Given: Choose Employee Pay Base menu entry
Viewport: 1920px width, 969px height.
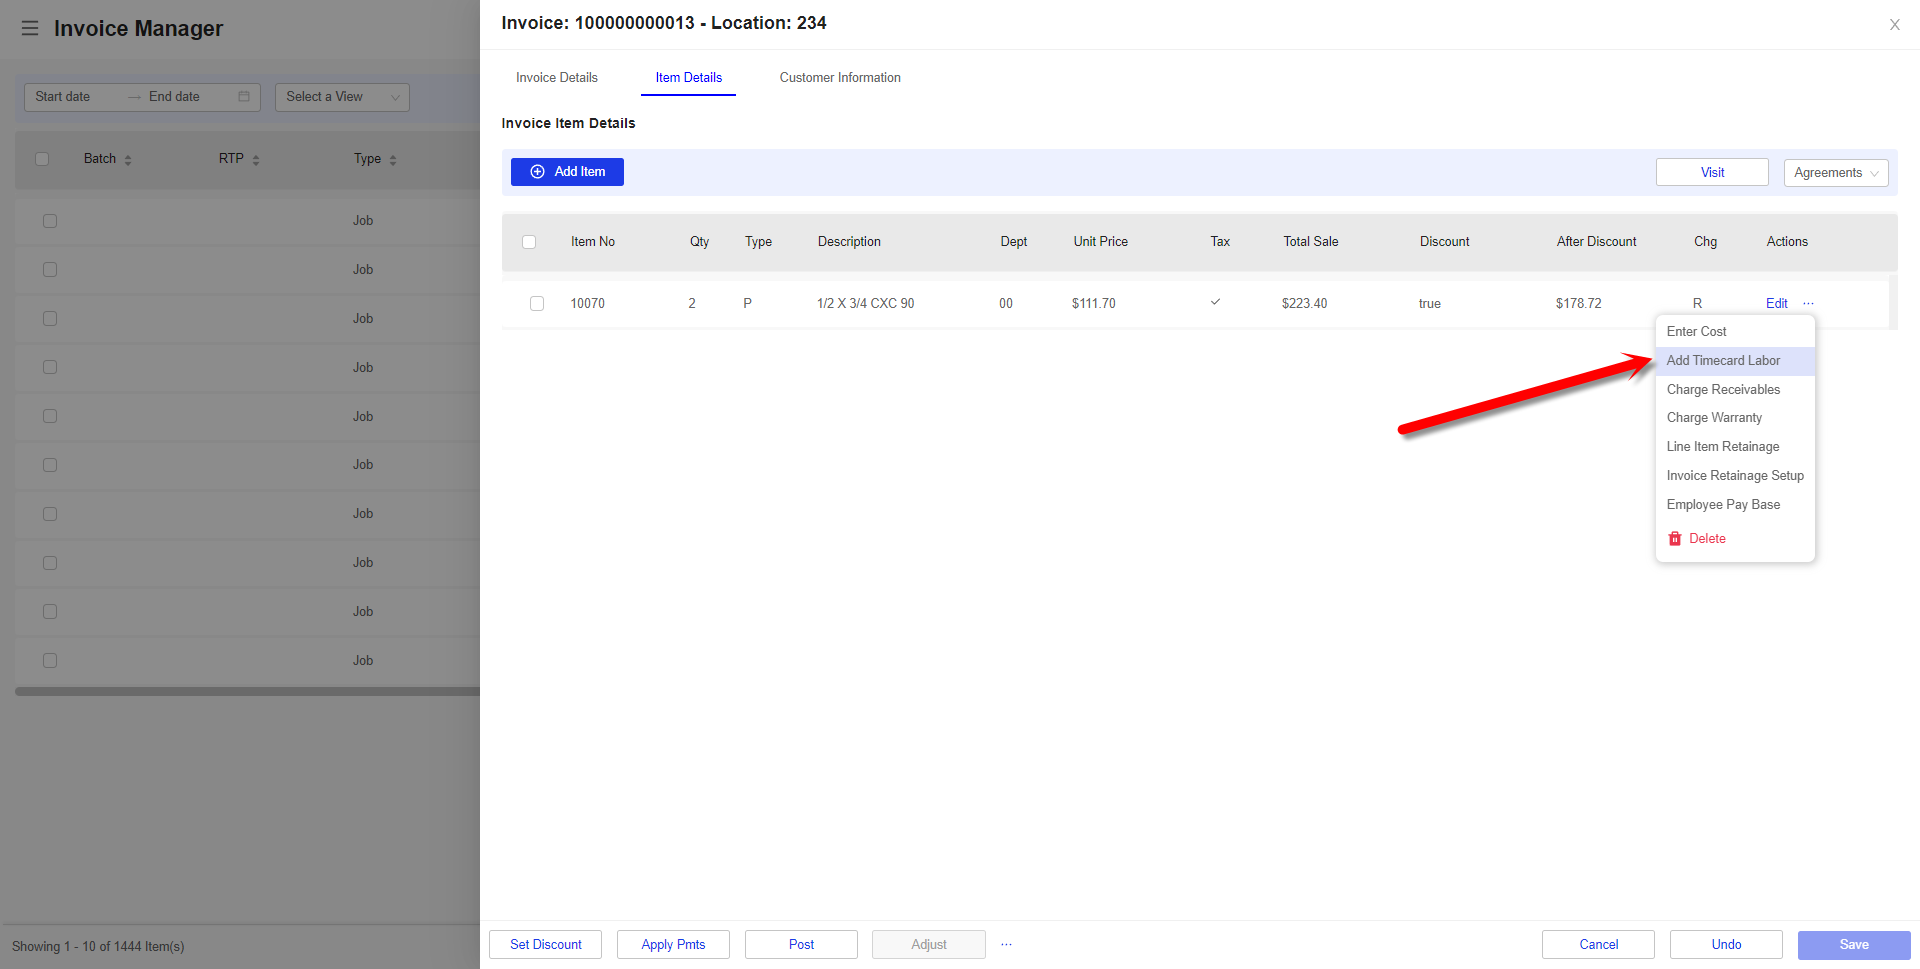Looking at the screenshot, I should [1735, 505].
